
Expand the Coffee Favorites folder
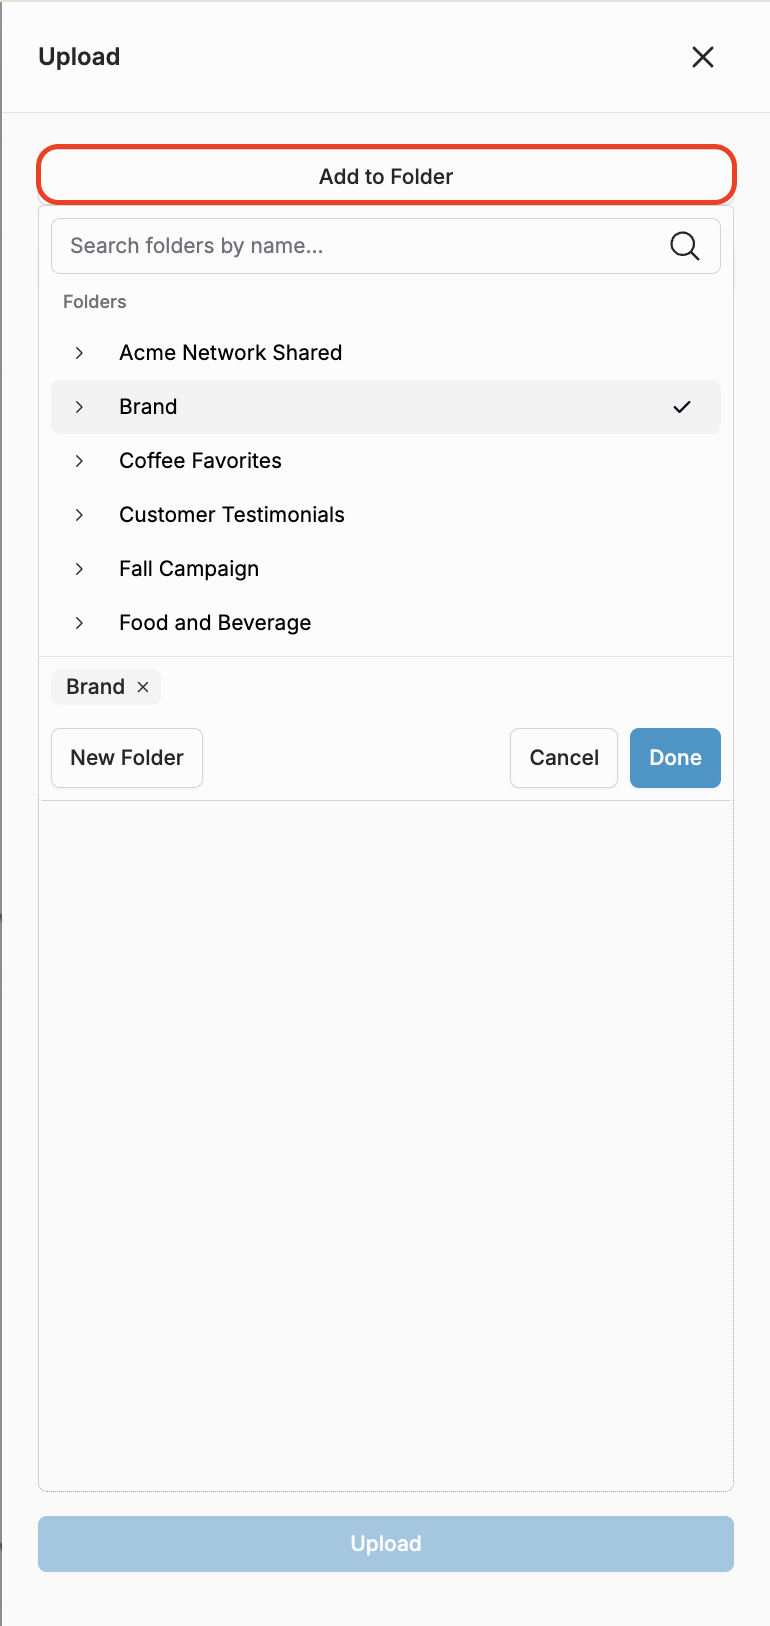tap(79, 461)
